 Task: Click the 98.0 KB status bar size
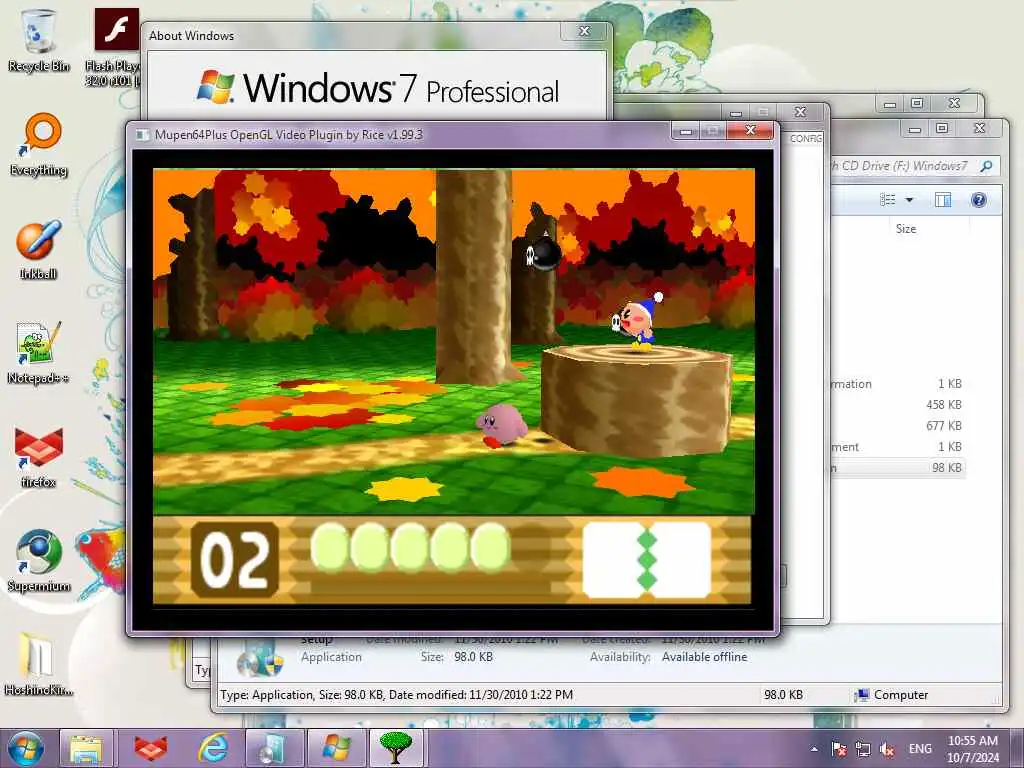(783, 695)
